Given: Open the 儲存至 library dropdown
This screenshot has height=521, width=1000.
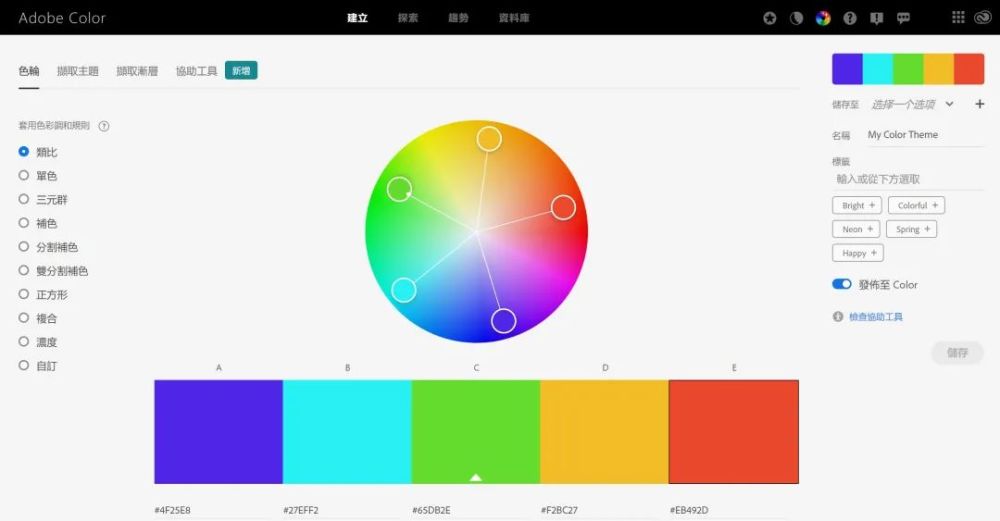Looking at the screenshot, I should (x=912, y=104).
